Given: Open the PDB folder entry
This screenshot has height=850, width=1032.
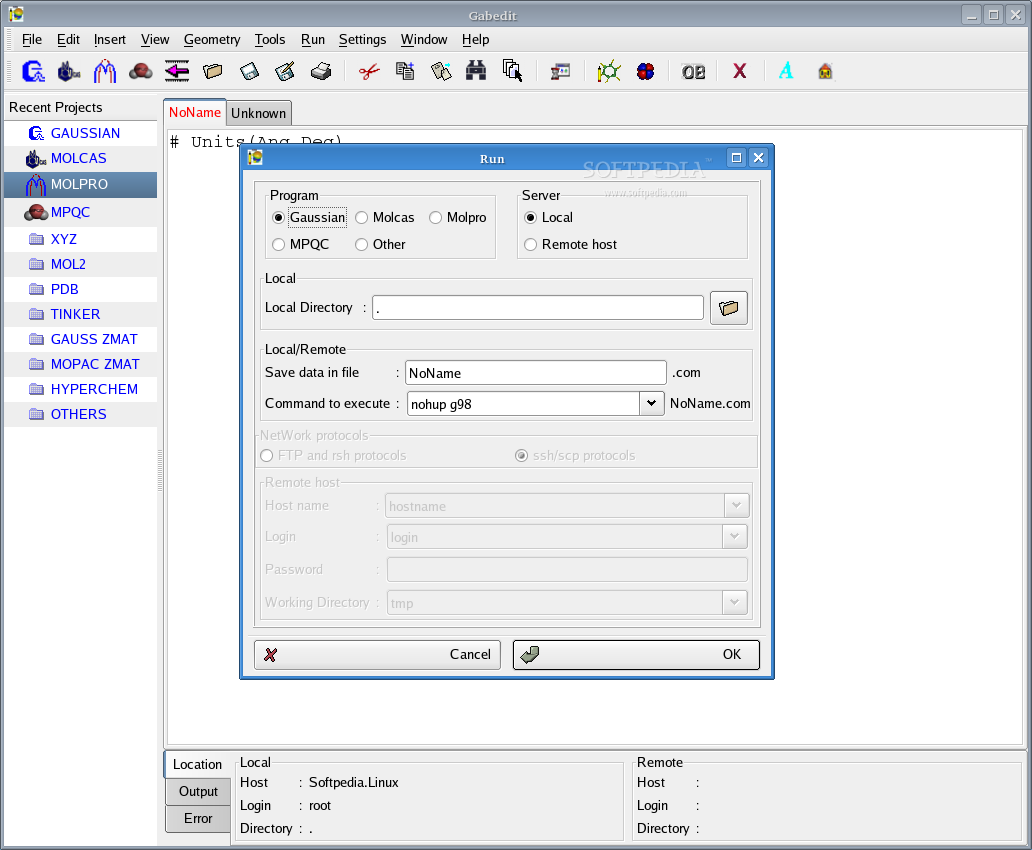Looking at the screenshot, I should click(81, 289).
